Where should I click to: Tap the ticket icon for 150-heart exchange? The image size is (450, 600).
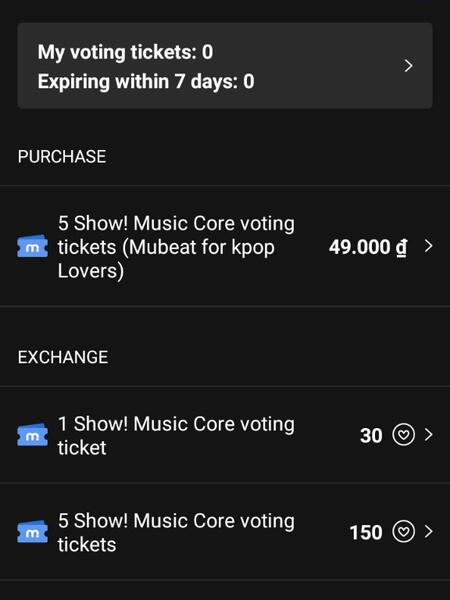(33, 532)
